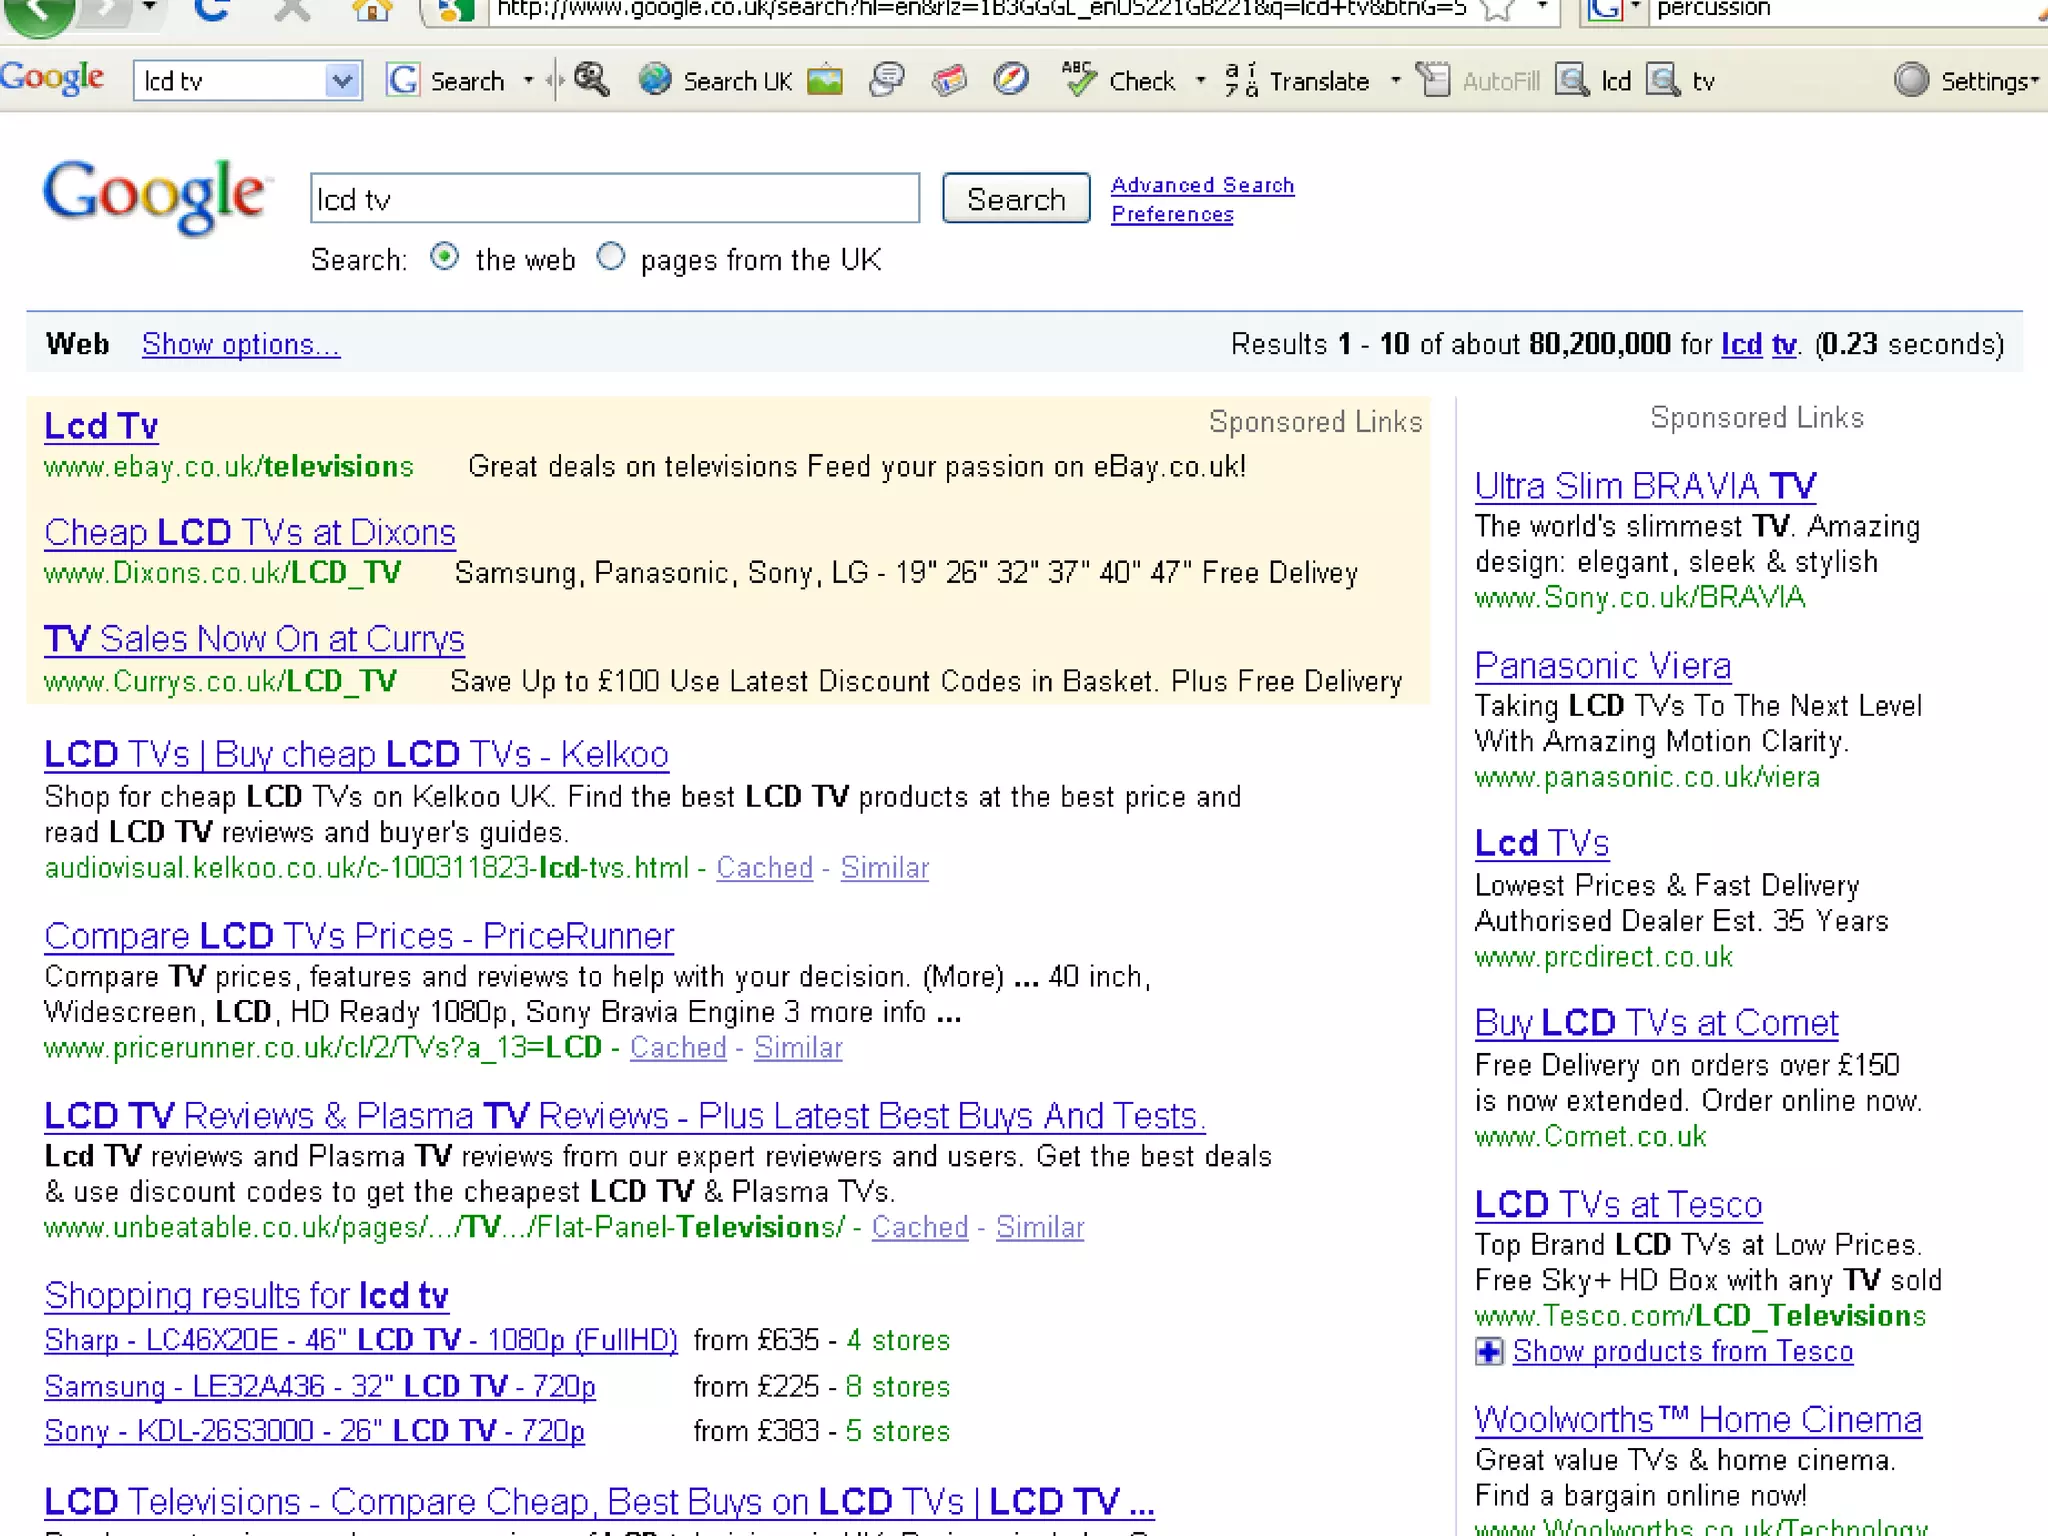The height and width of the screenshot is (1536, 2048).
Task: Click the Search UK globe icon
Action: (x=655, y=80)
